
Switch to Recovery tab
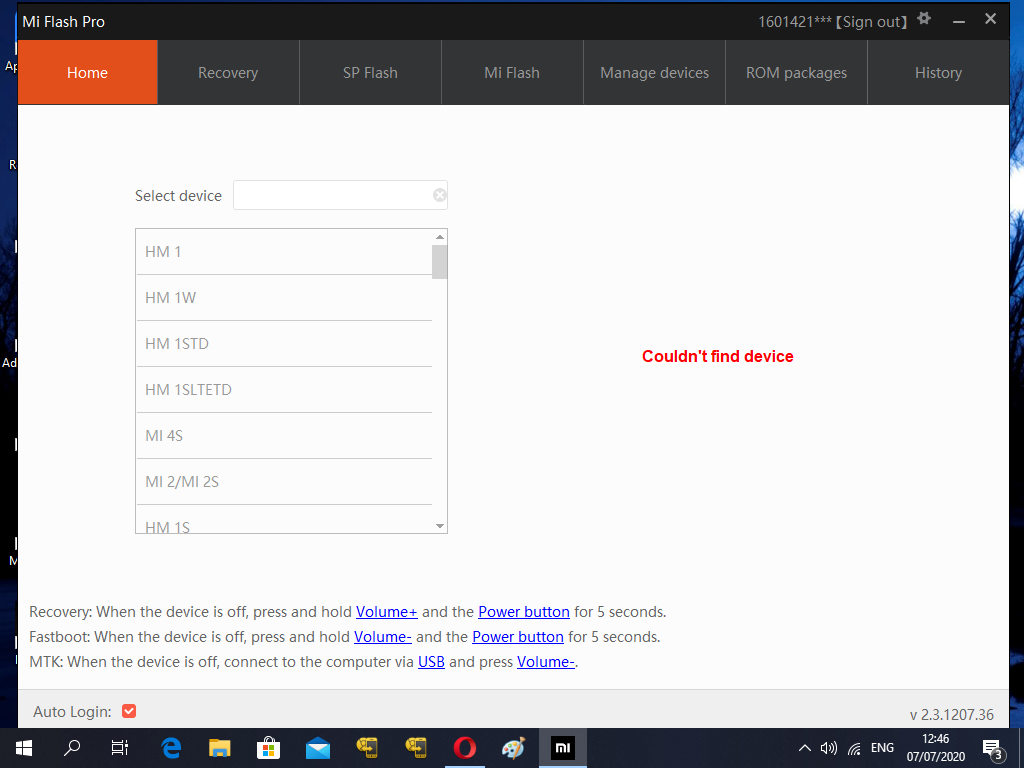[228, 72]
